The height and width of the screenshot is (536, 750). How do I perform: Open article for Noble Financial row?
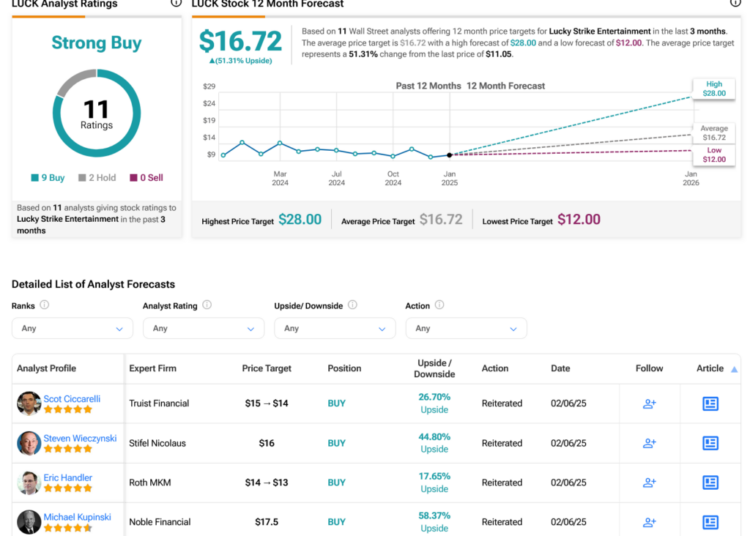coord(710,522)
